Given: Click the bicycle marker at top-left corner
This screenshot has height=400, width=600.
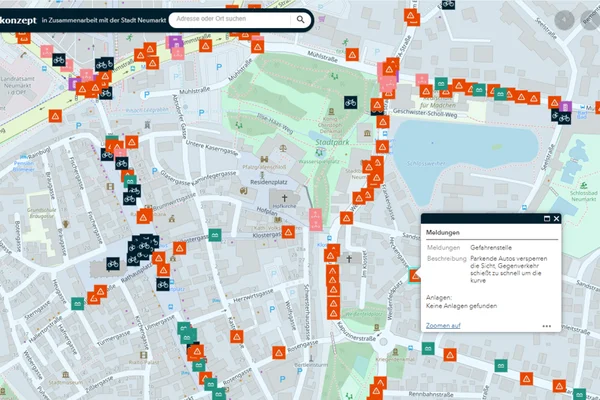Looking at the screenshot, I should tap(59, 60).
